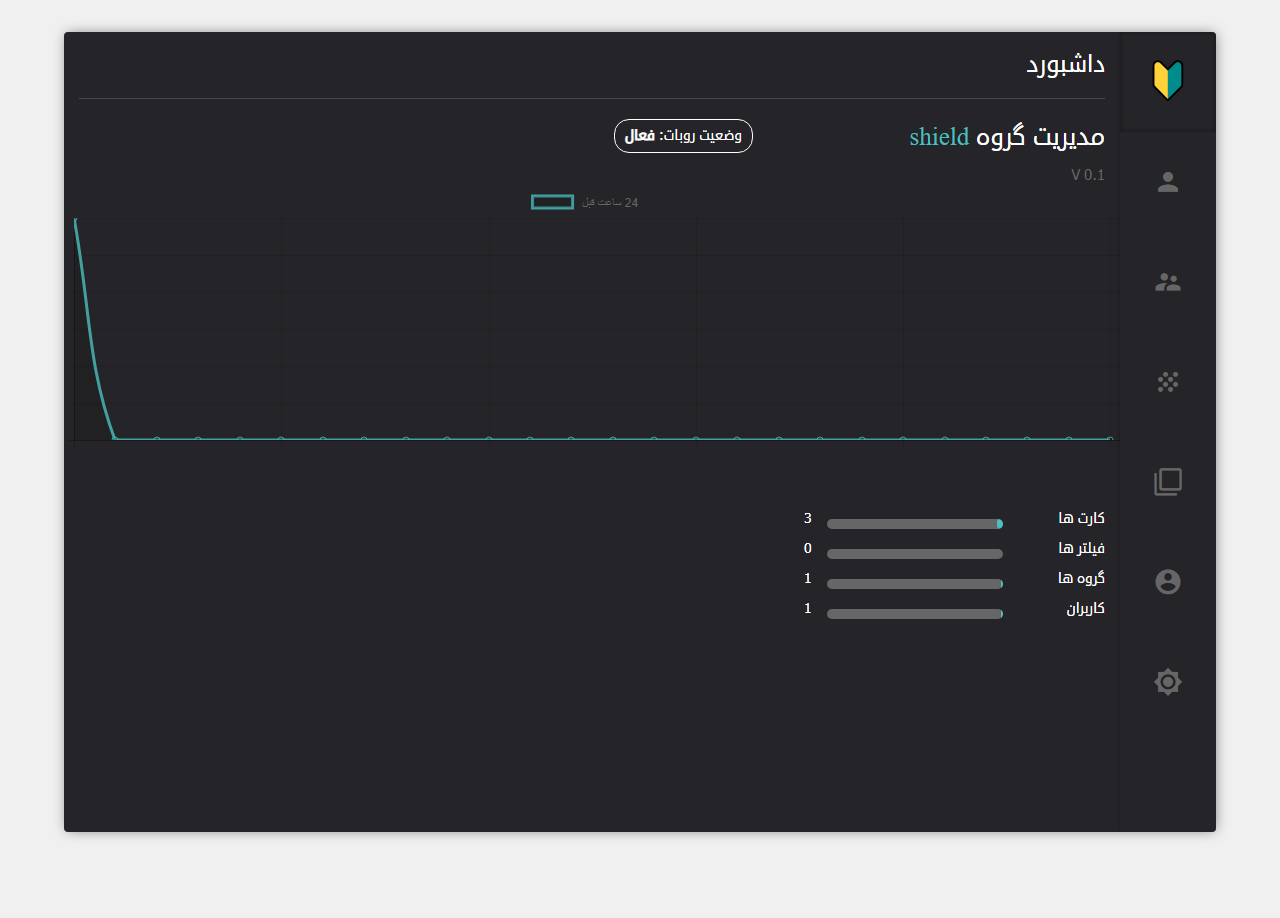This screenshot has height=918, width=1280.
Task: Click the فیلتر ها label
Action: 1082,548
